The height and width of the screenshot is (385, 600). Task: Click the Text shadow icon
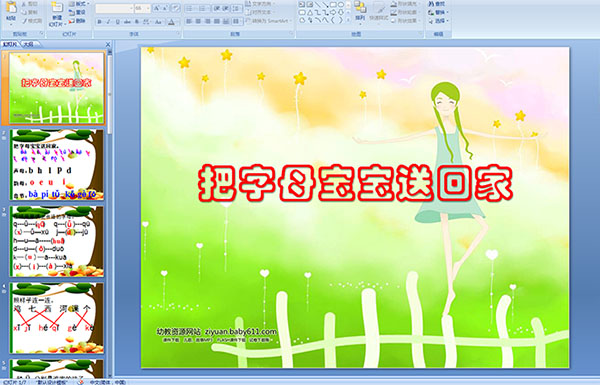click(137, 22)
